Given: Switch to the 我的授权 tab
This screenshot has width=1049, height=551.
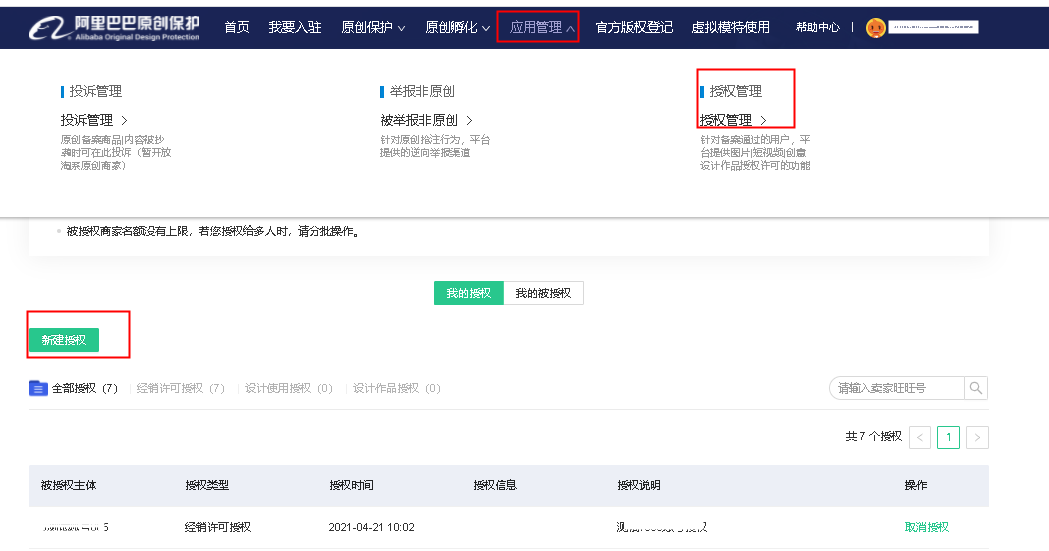Looking at the screenshot, I should coord(468,293).
